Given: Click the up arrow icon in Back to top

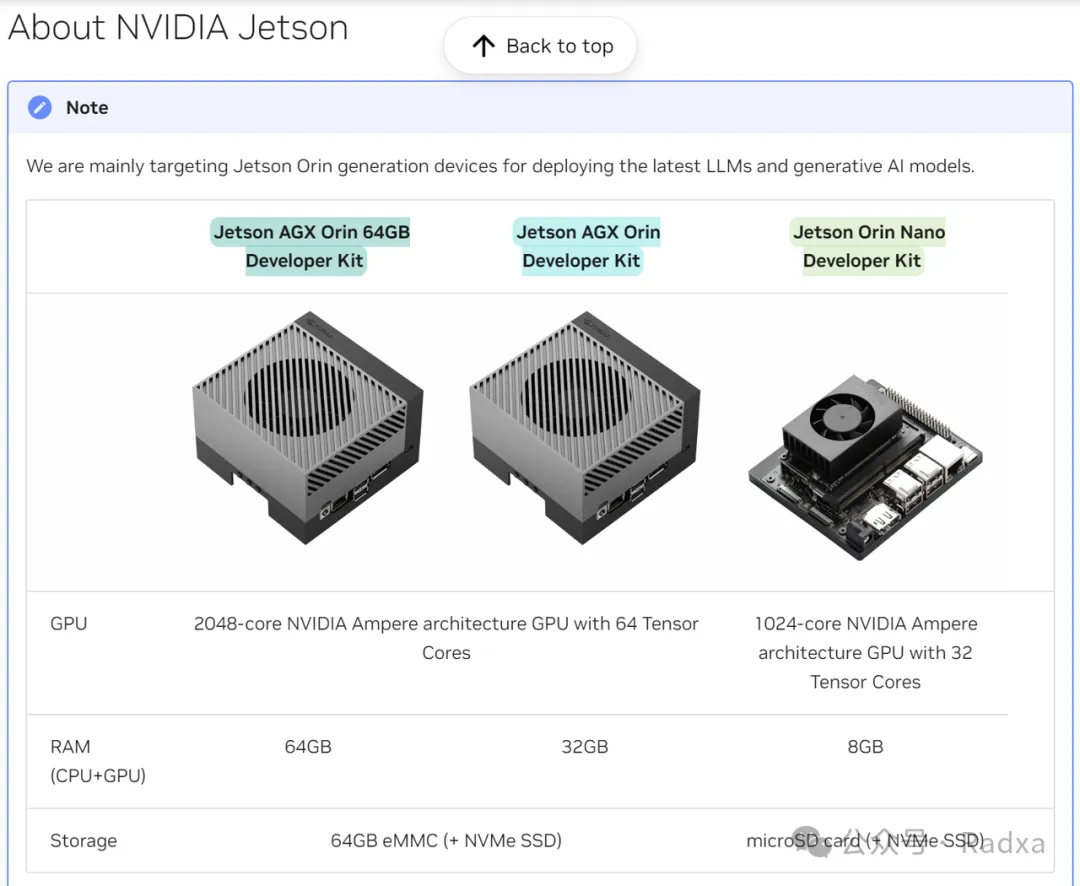Looking at the screenshot, I should [484, 46].
